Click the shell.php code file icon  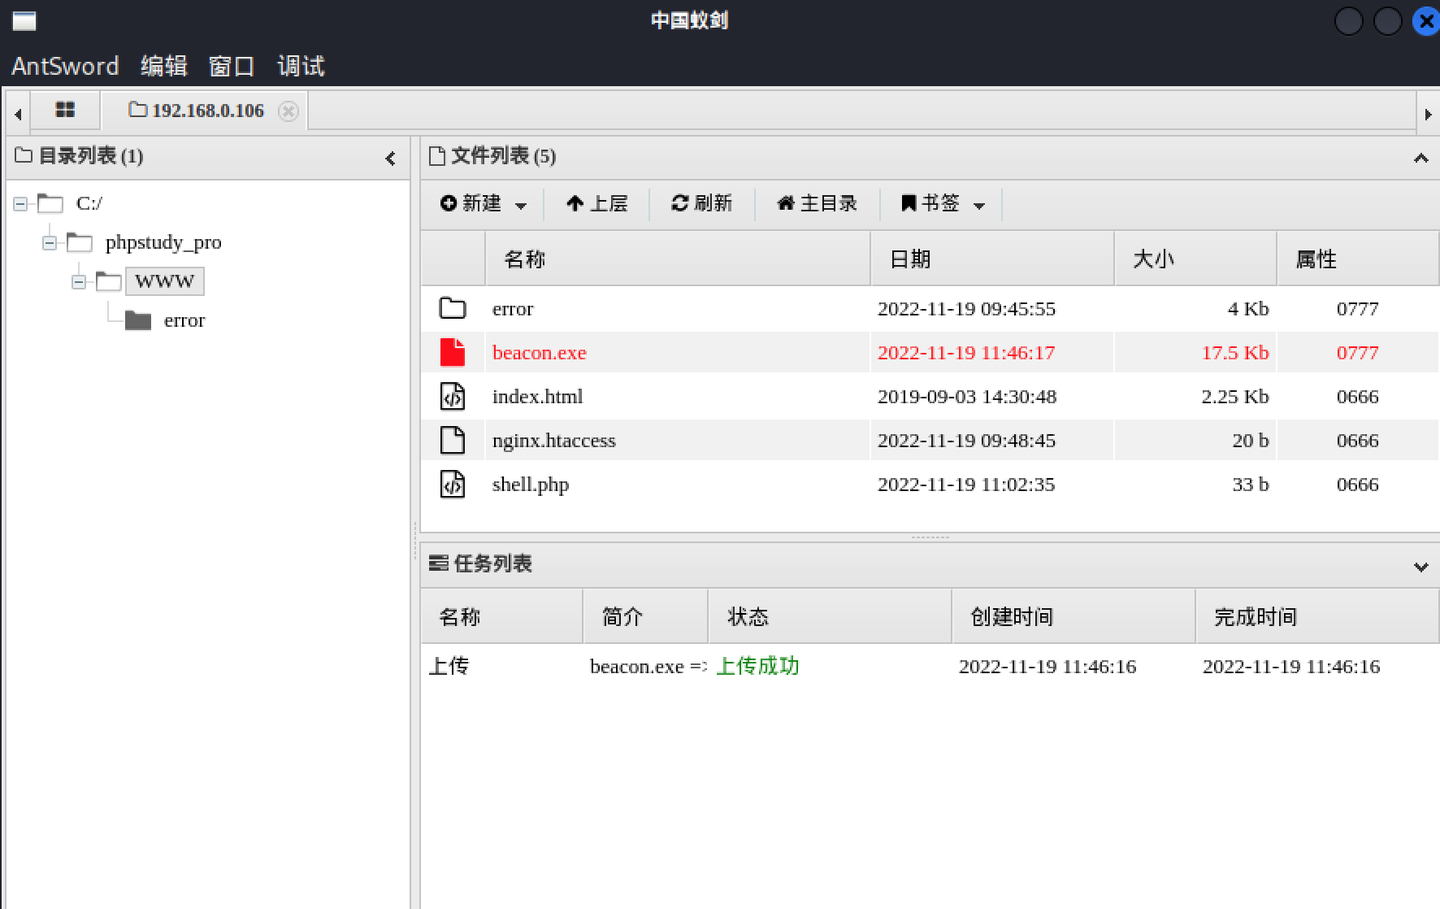click(x=452, y=484)
